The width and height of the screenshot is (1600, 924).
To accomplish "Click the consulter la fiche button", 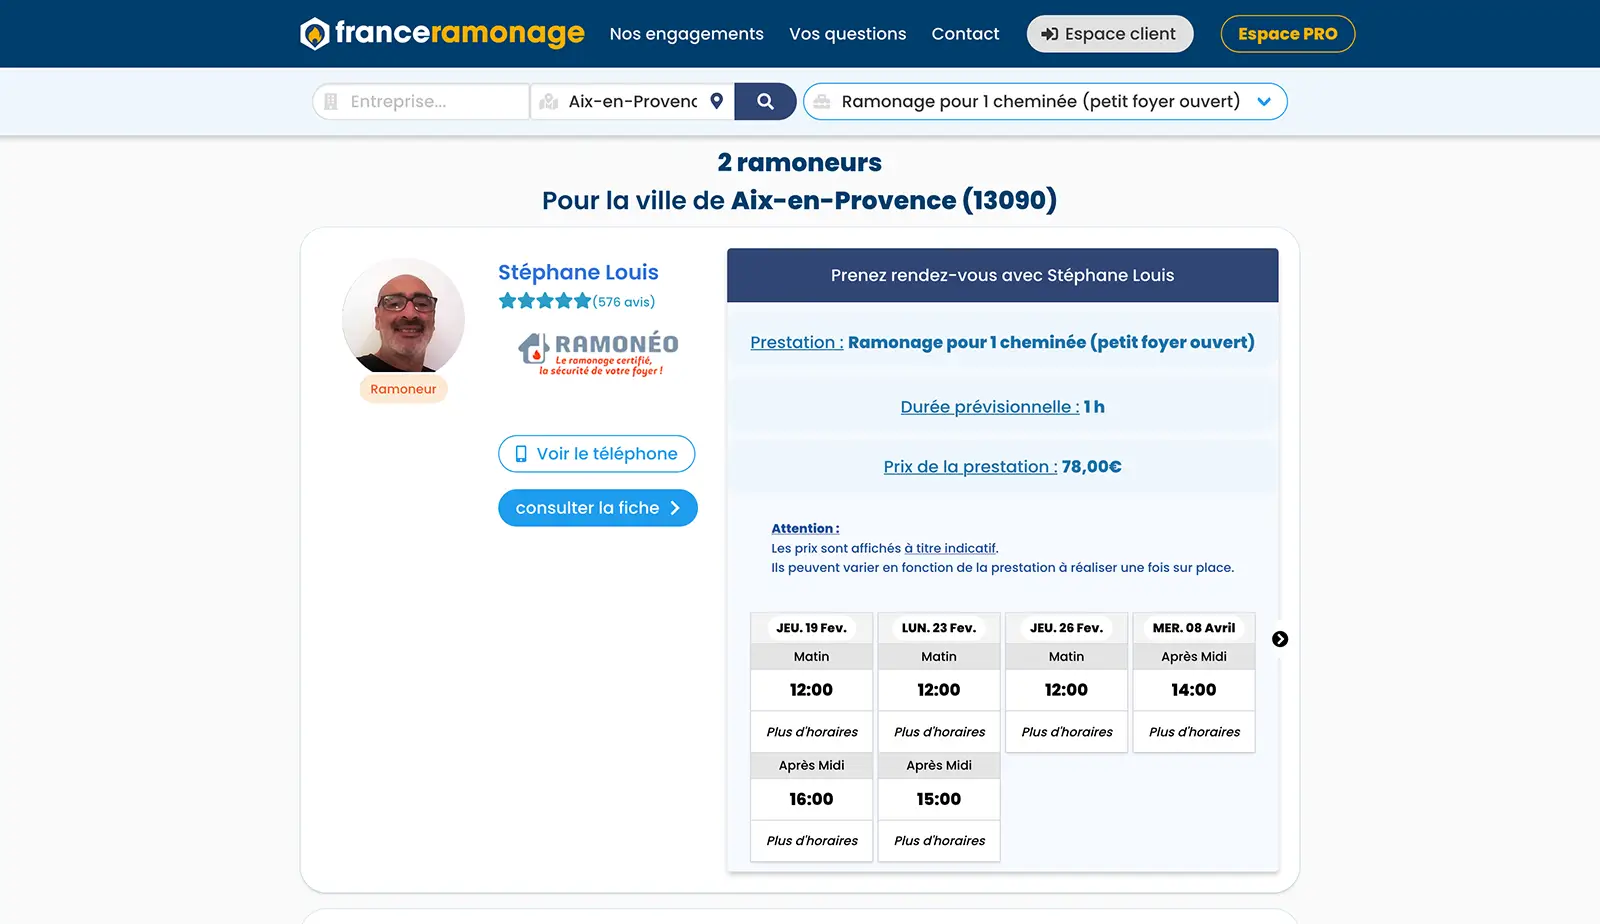I will [x=597, y=507].
